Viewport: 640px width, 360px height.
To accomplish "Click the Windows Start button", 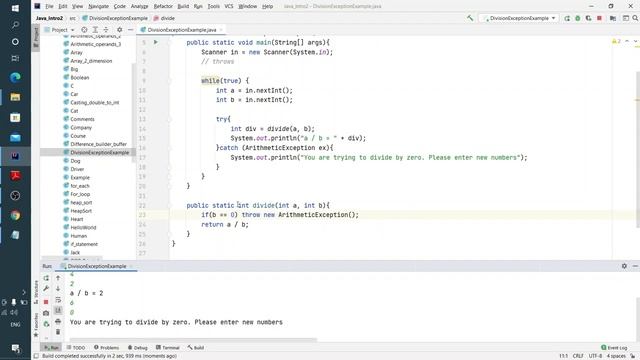I will 15,8.
